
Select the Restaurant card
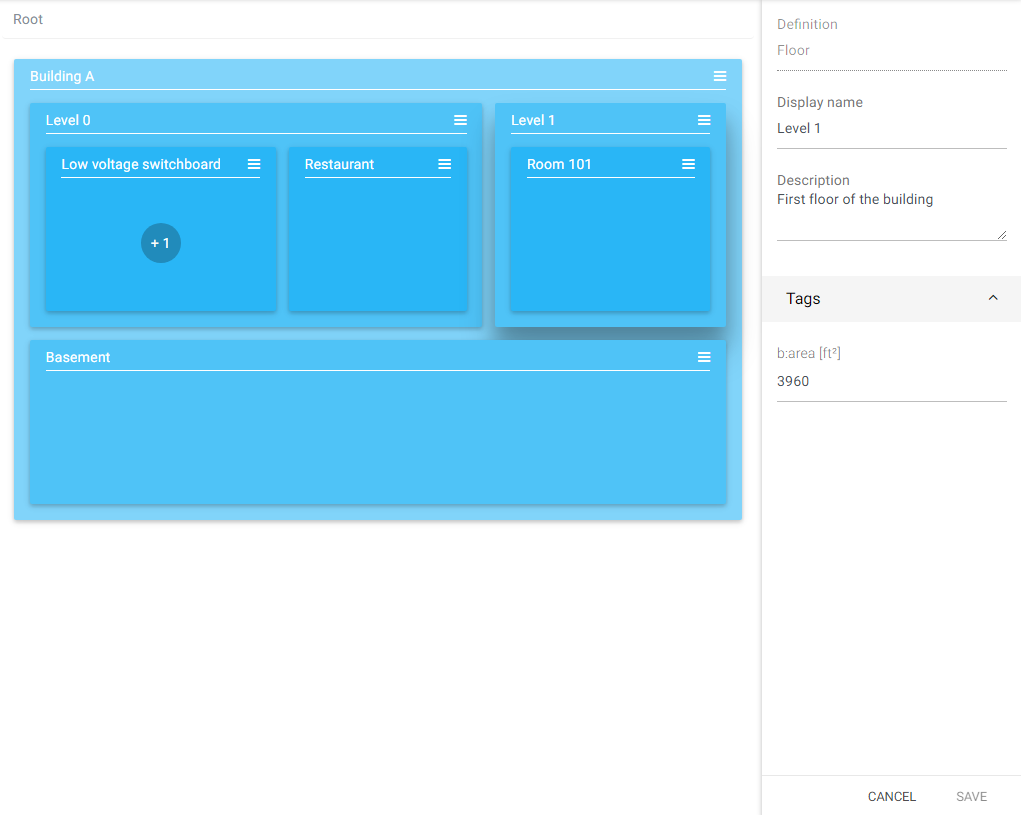(x=377, y=245)
